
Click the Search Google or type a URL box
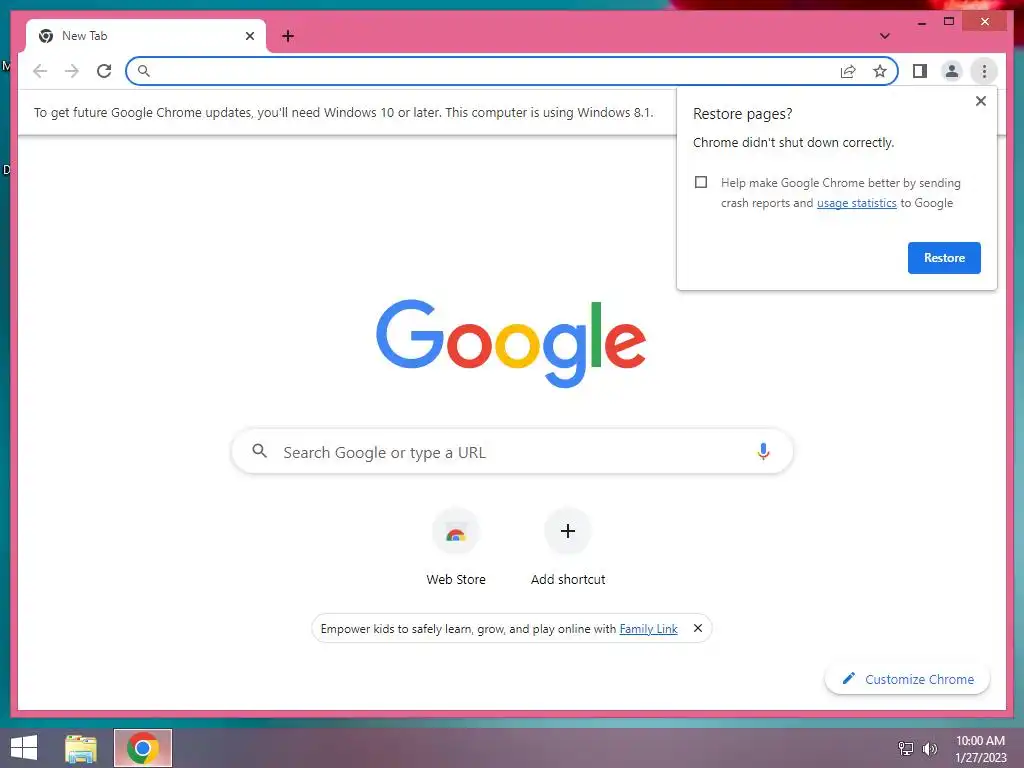tap(512, 451)
